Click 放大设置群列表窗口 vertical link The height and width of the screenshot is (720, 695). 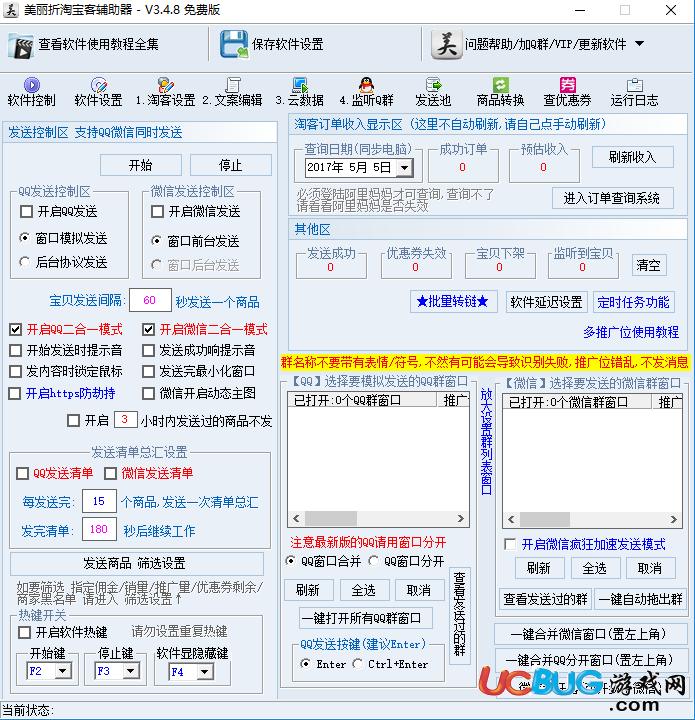pos(487,441)
